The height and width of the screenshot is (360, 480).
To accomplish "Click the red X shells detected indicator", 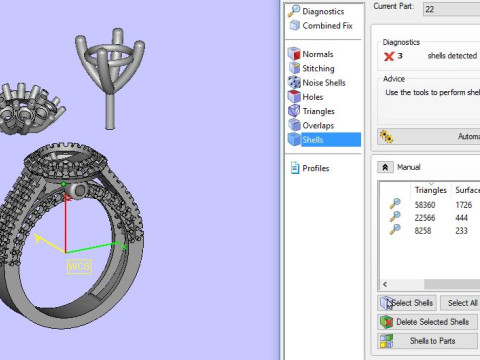I will coord(389,56).
